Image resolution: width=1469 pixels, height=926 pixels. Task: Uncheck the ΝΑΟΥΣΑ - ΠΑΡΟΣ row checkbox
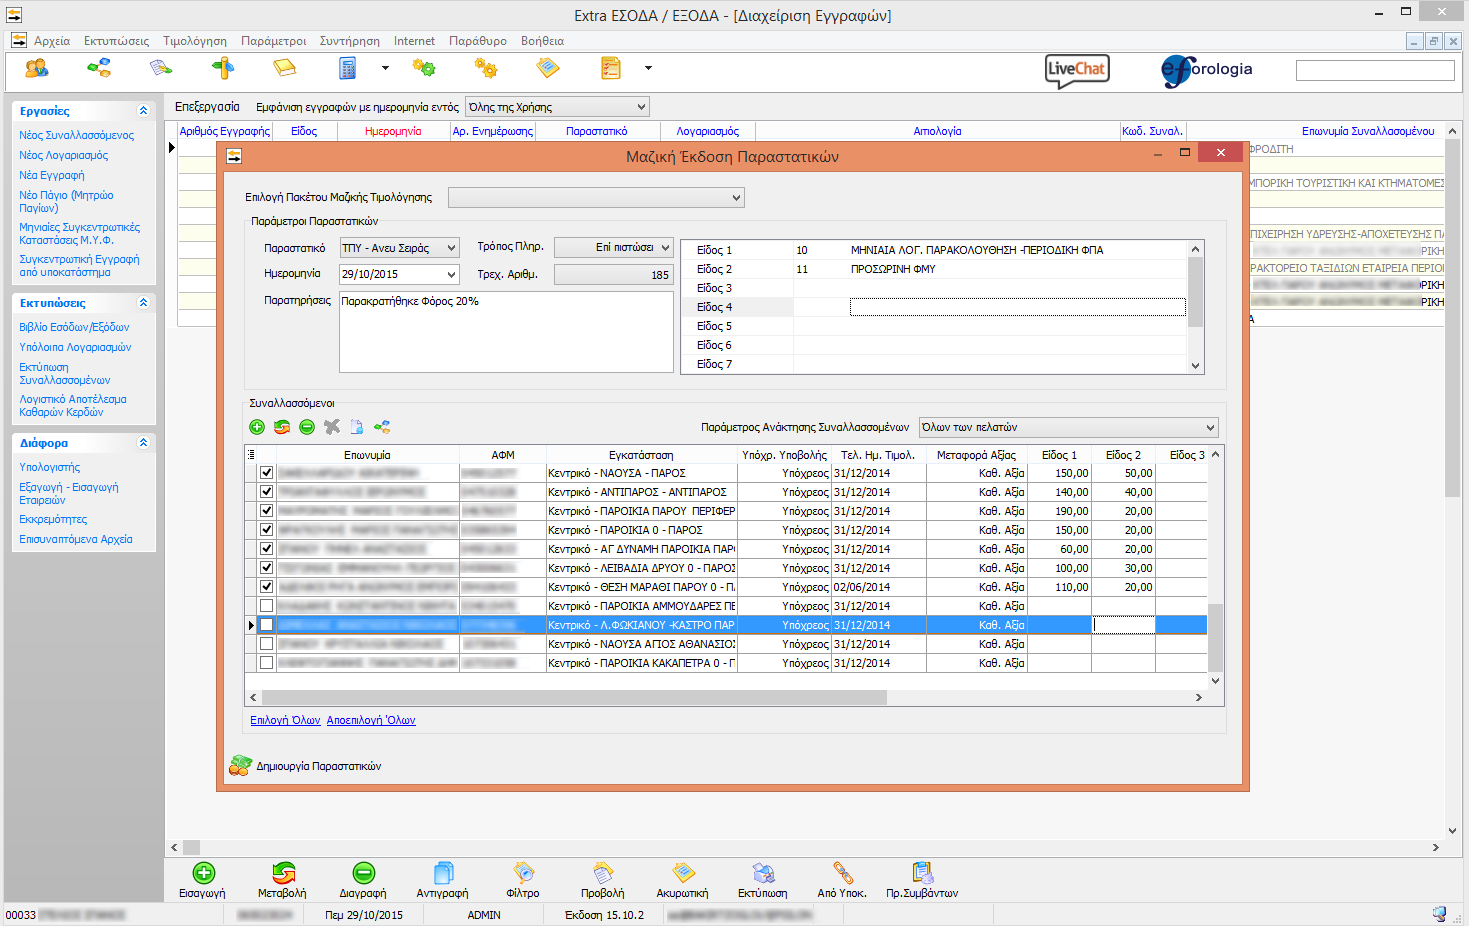pos(266,473)
